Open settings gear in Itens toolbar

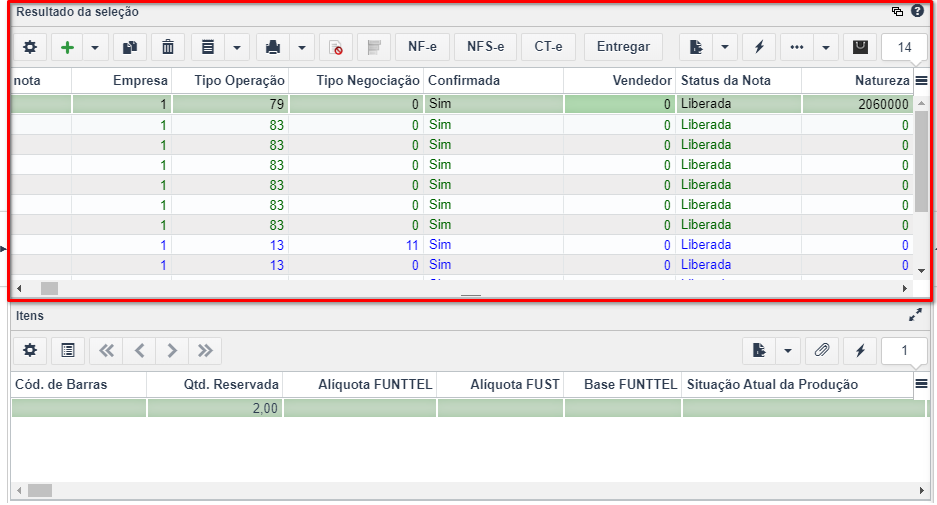click(30, 351)
